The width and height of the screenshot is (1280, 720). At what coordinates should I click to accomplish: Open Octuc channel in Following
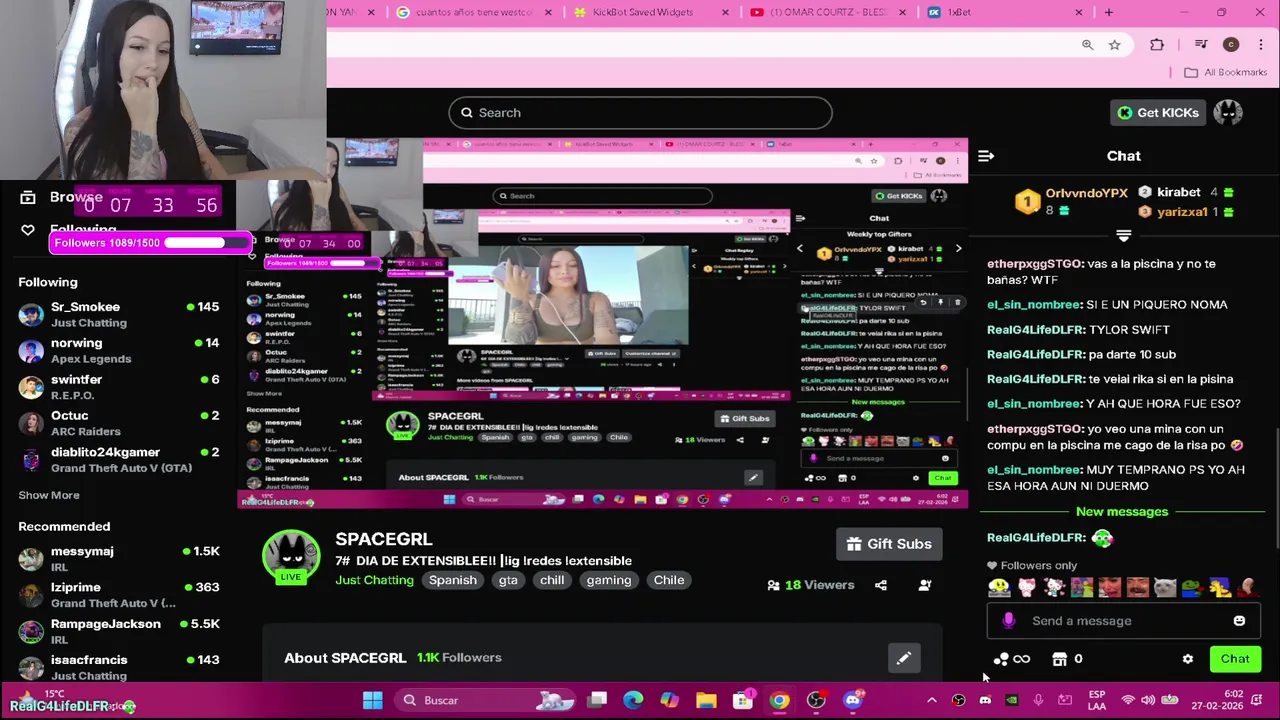(x=120, y=423)
